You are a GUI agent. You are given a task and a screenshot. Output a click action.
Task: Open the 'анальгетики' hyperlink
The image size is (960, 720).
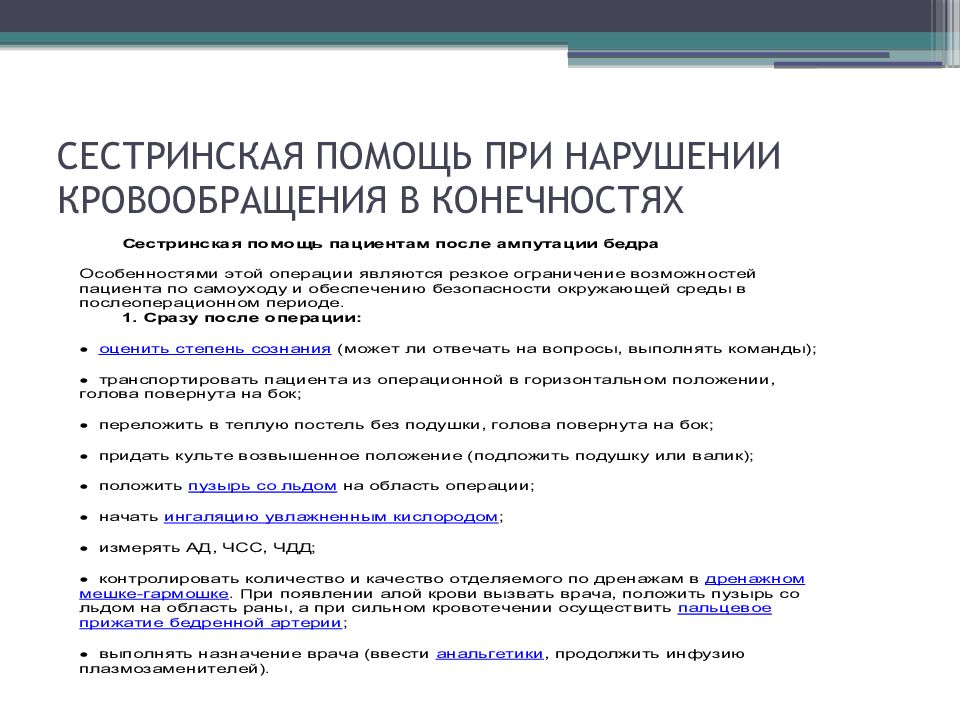pyautogui.click(x=489, y=653)
